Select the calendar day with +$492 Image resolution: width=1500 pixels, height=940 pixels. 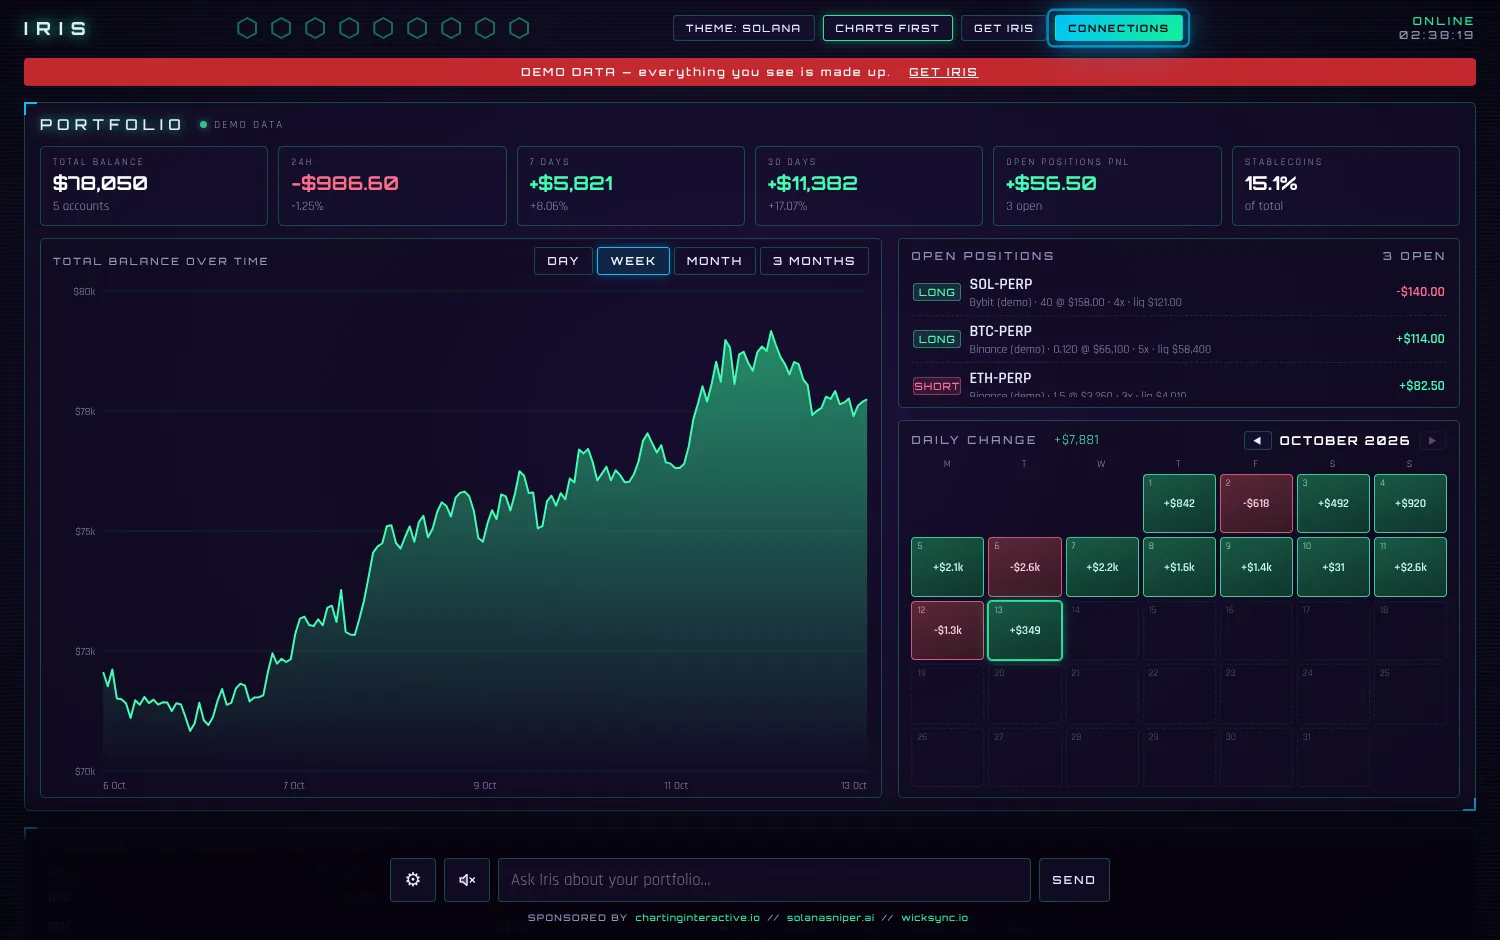1333,503
